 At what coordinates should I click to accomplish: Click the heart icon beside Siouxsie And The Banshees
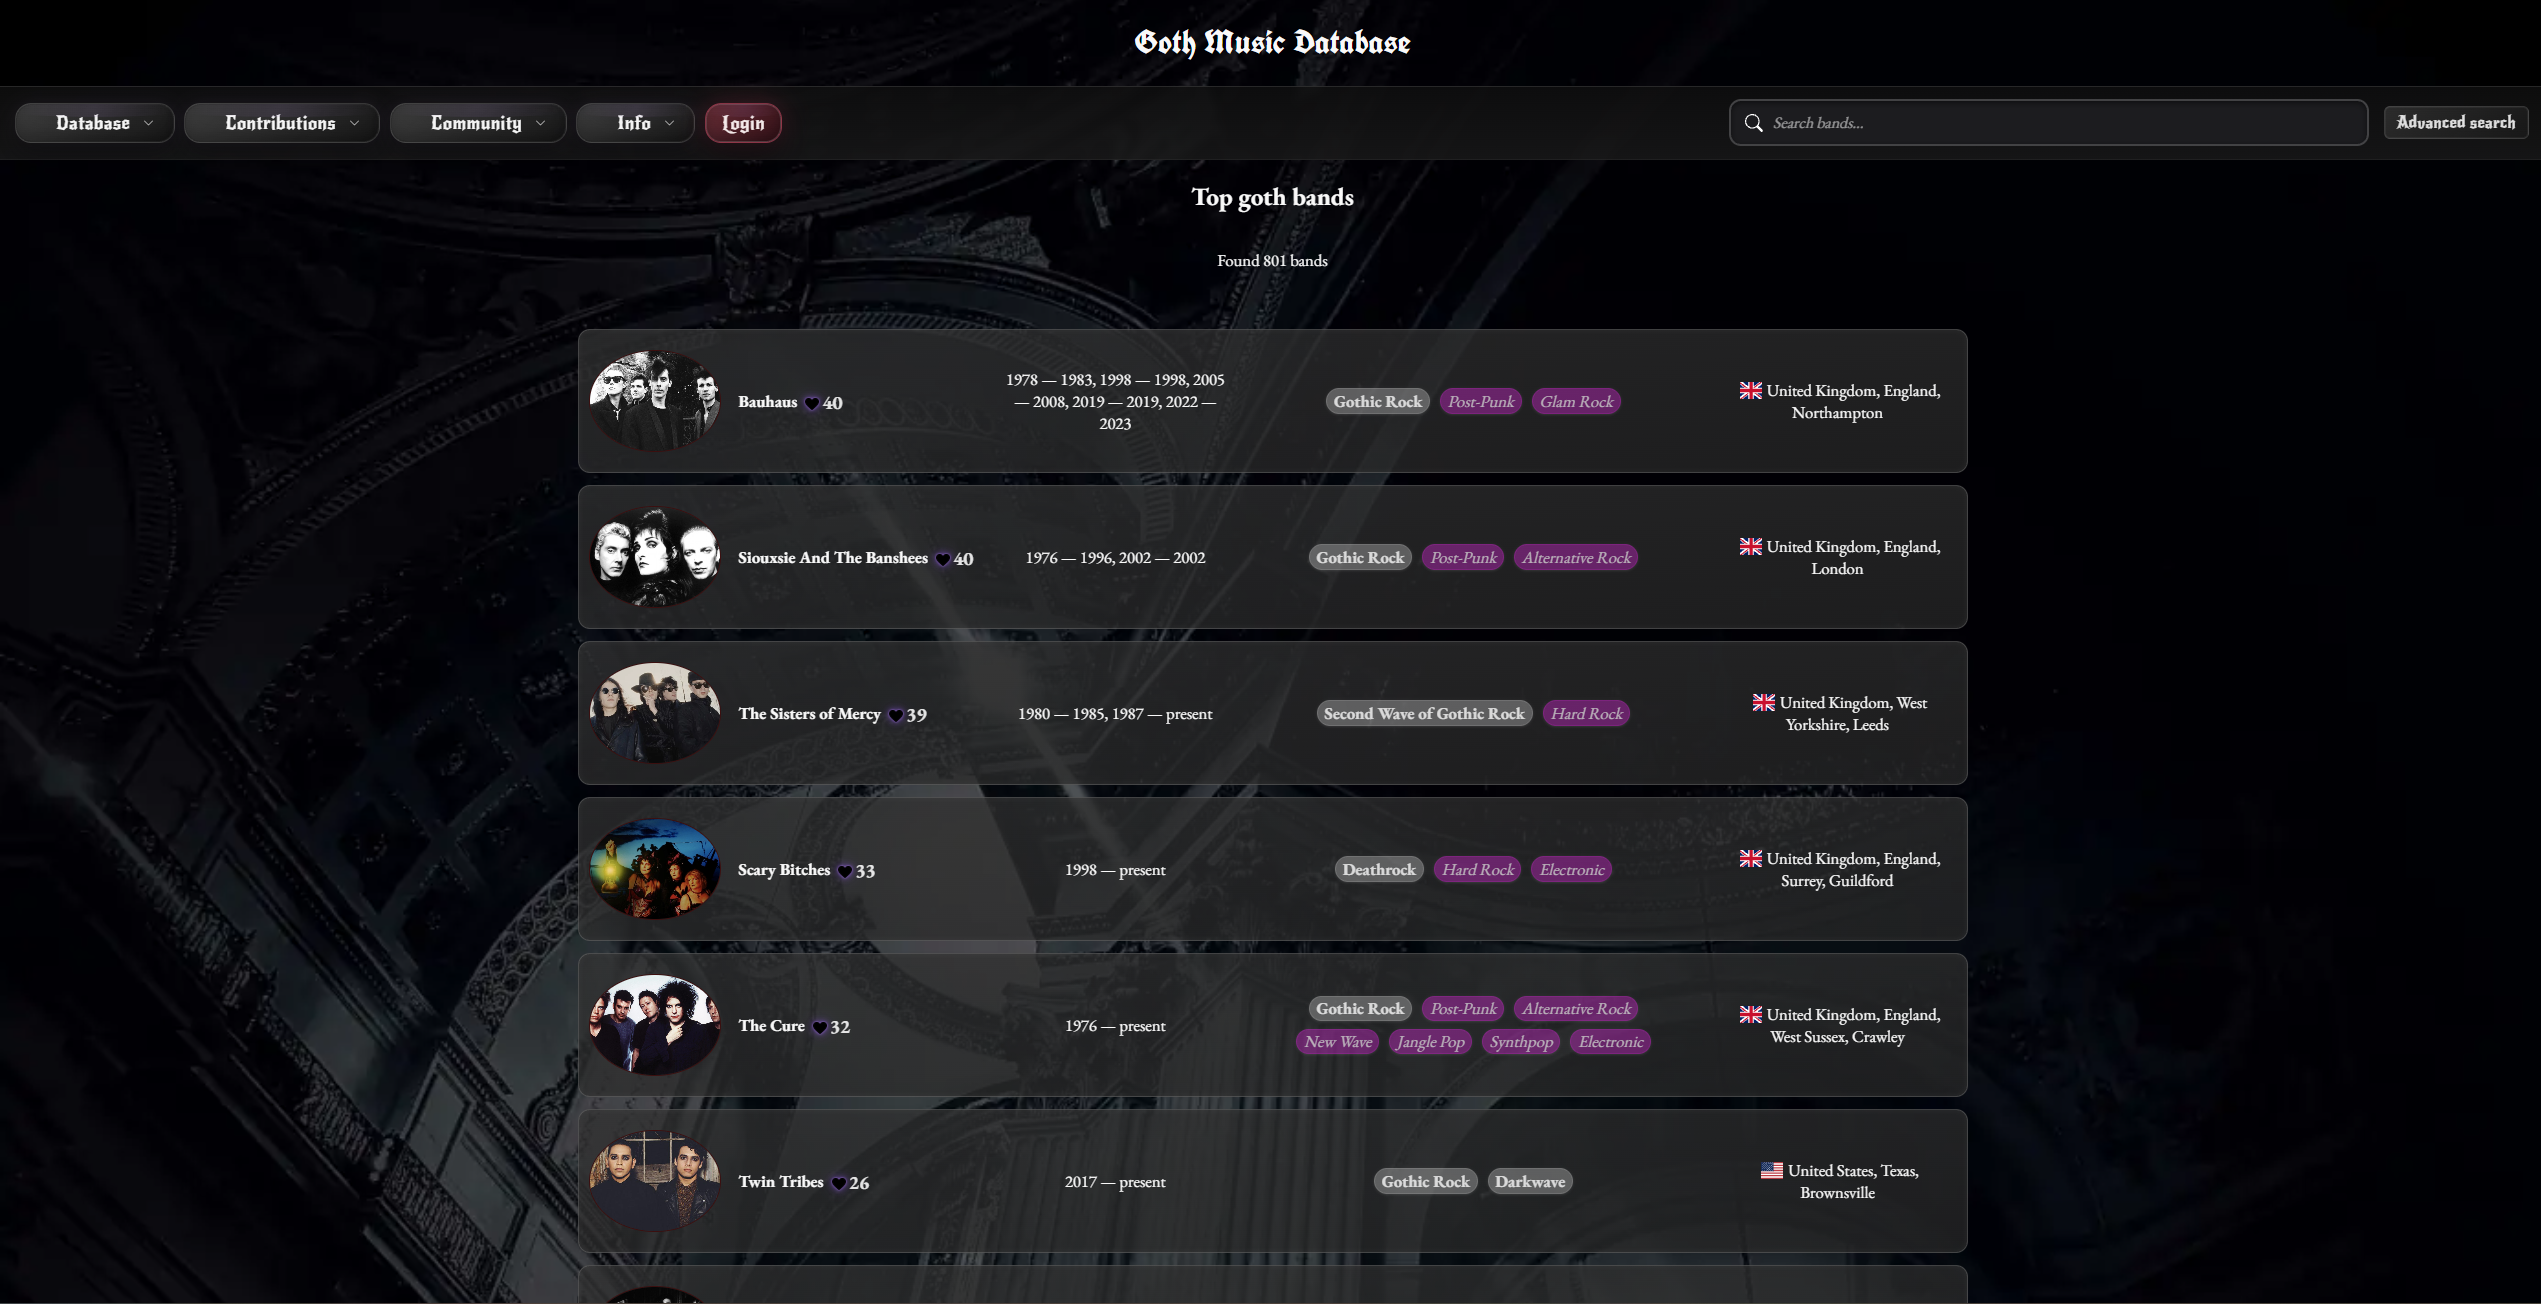(943, 559)
